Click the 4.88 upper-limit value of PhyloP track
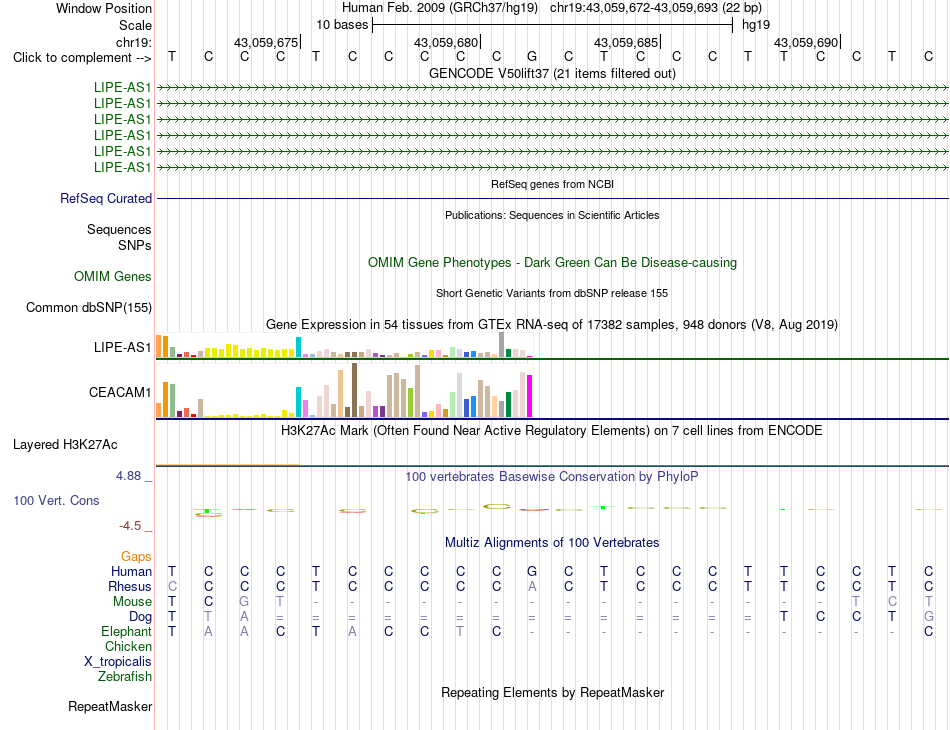 (128, 476)
